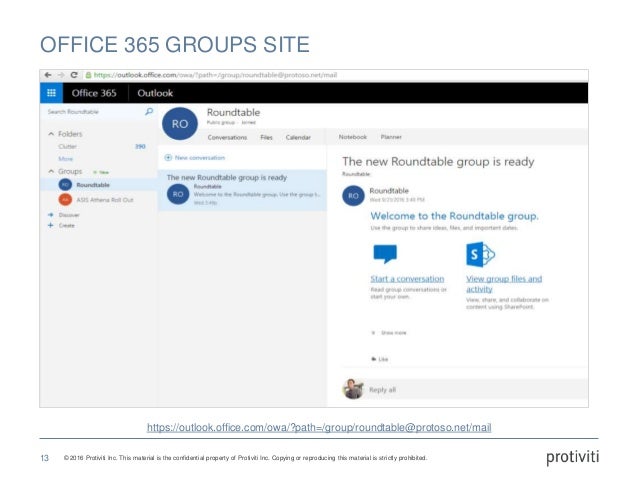Expand message with Show more arrow
The height and width of the screenshot is (479, 638).
(374, 332)
